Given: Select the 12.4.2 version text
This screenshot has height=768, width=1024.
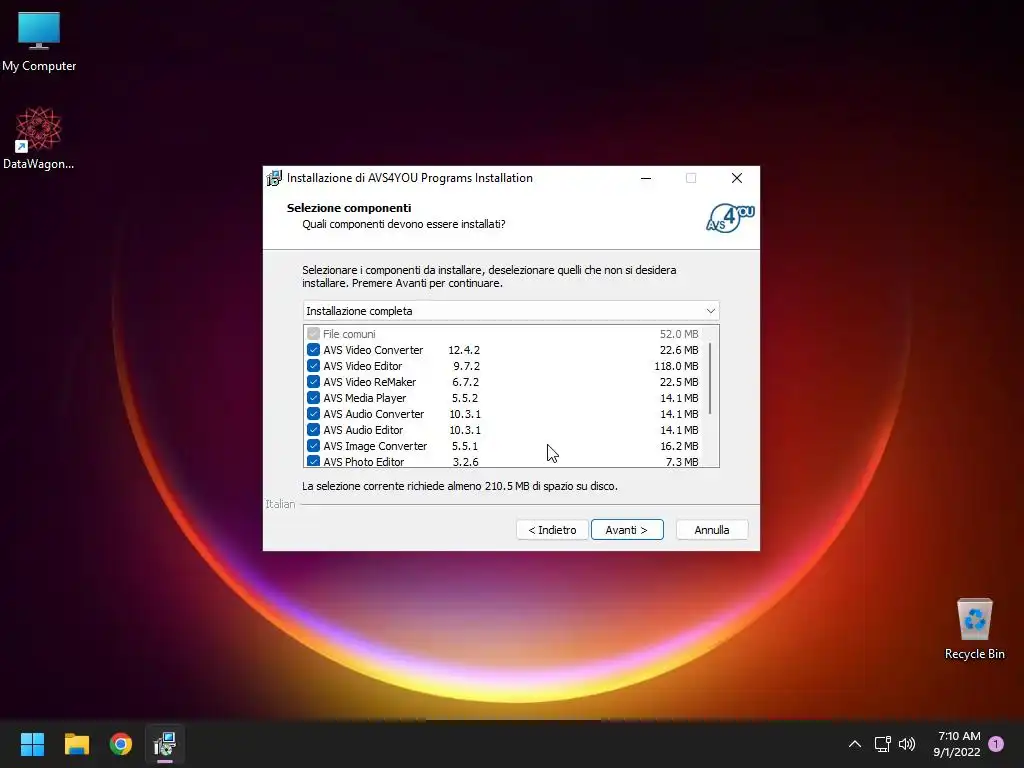Looking at the screenshot, I should point(464,350).
